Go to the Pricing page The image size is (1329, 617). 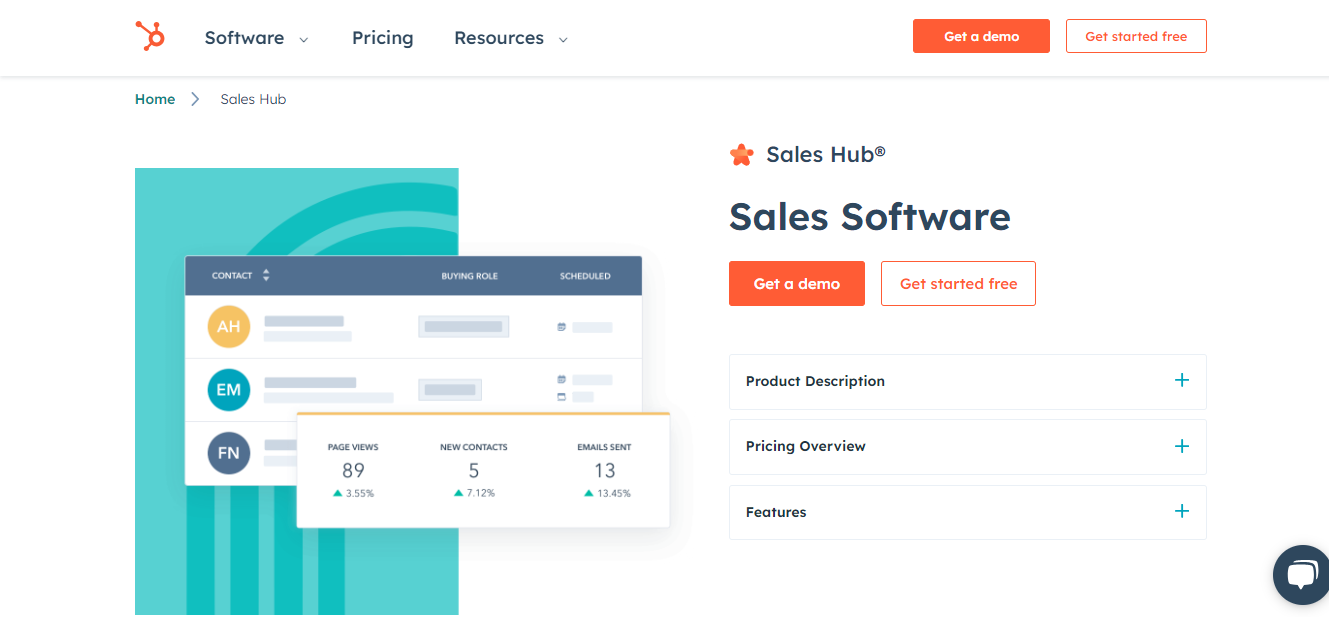click(x=382, y=38)
